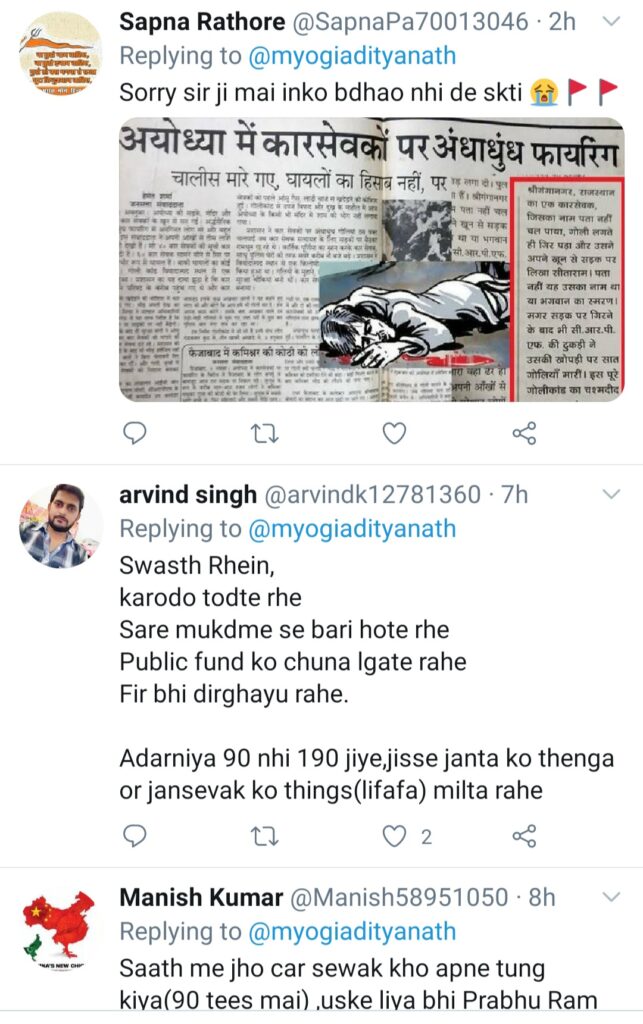The width and height of the screenshot is (643, 1024).
Task: Like arvind singh's tweet with 2 likes
Action: (x=394, y=836)
